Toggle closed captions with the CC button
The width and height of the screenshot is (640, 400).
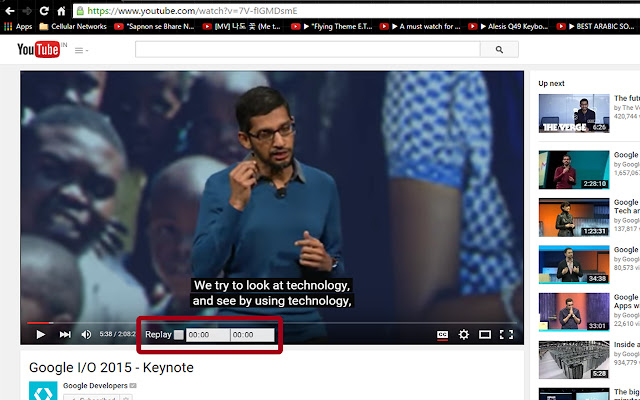tap(442, 335)
